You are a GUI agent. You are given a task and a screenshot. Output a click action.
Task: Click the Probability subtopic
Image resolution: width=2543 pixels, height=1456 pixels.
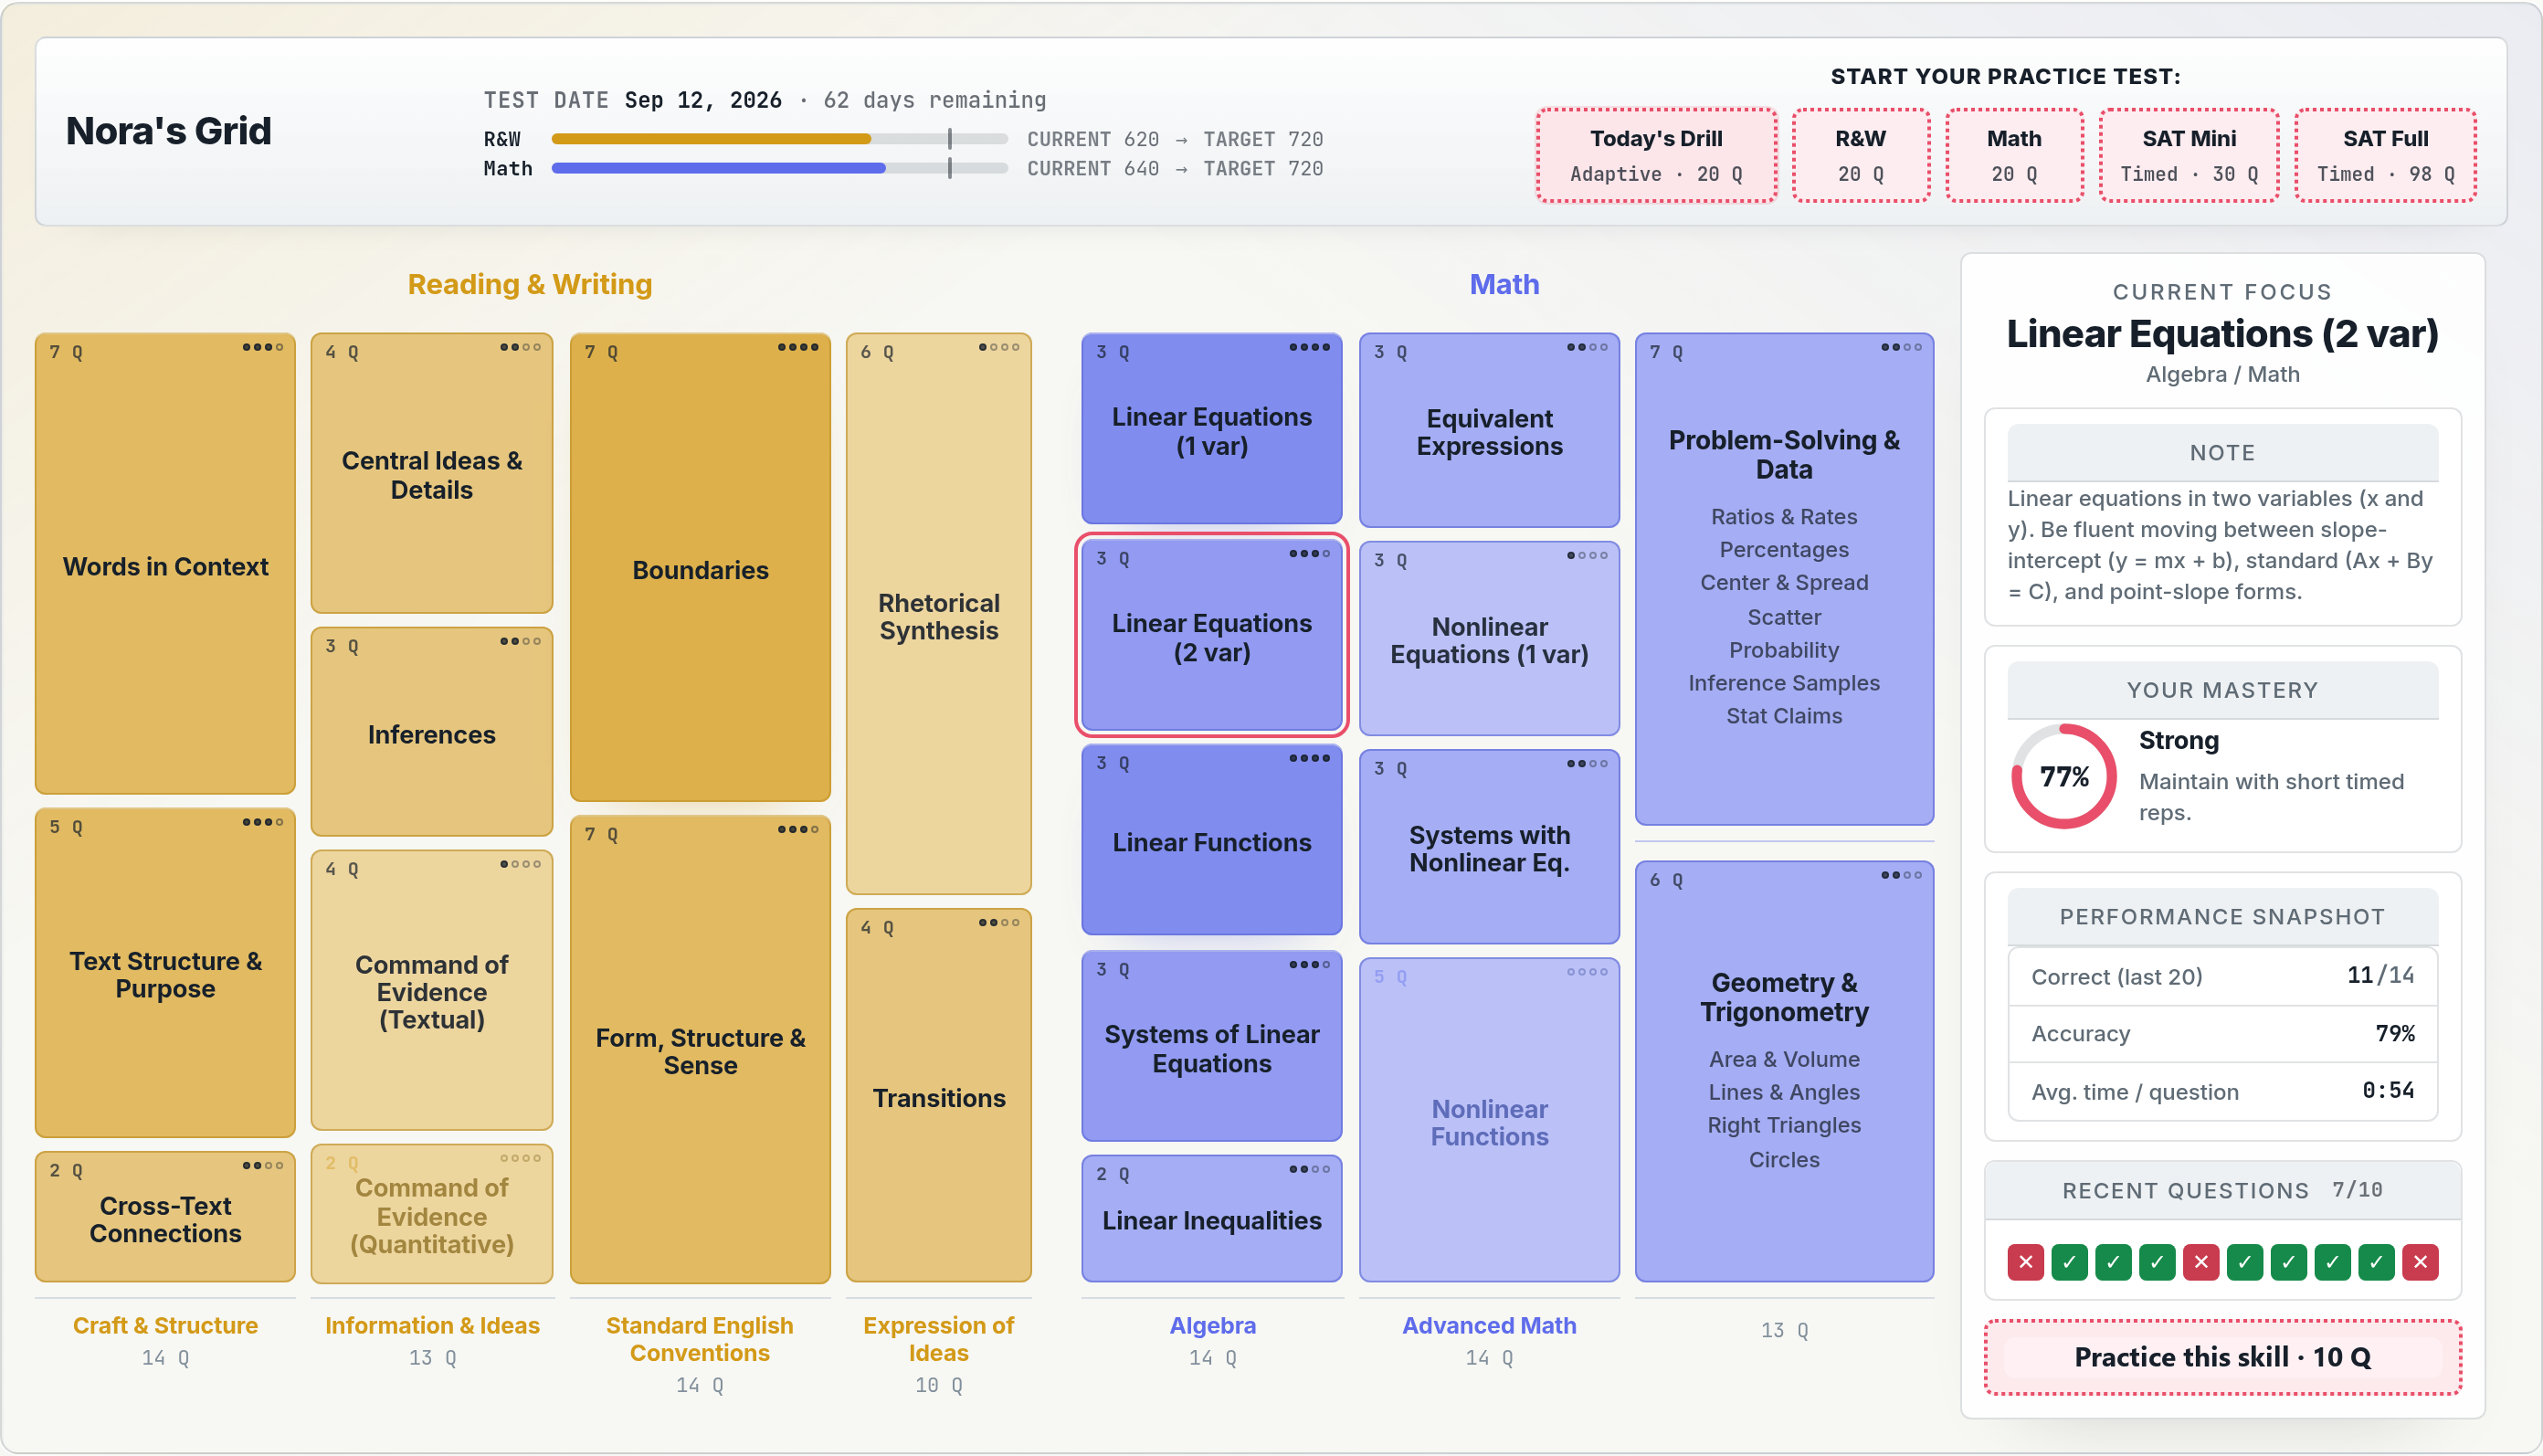click(1784, 650)
